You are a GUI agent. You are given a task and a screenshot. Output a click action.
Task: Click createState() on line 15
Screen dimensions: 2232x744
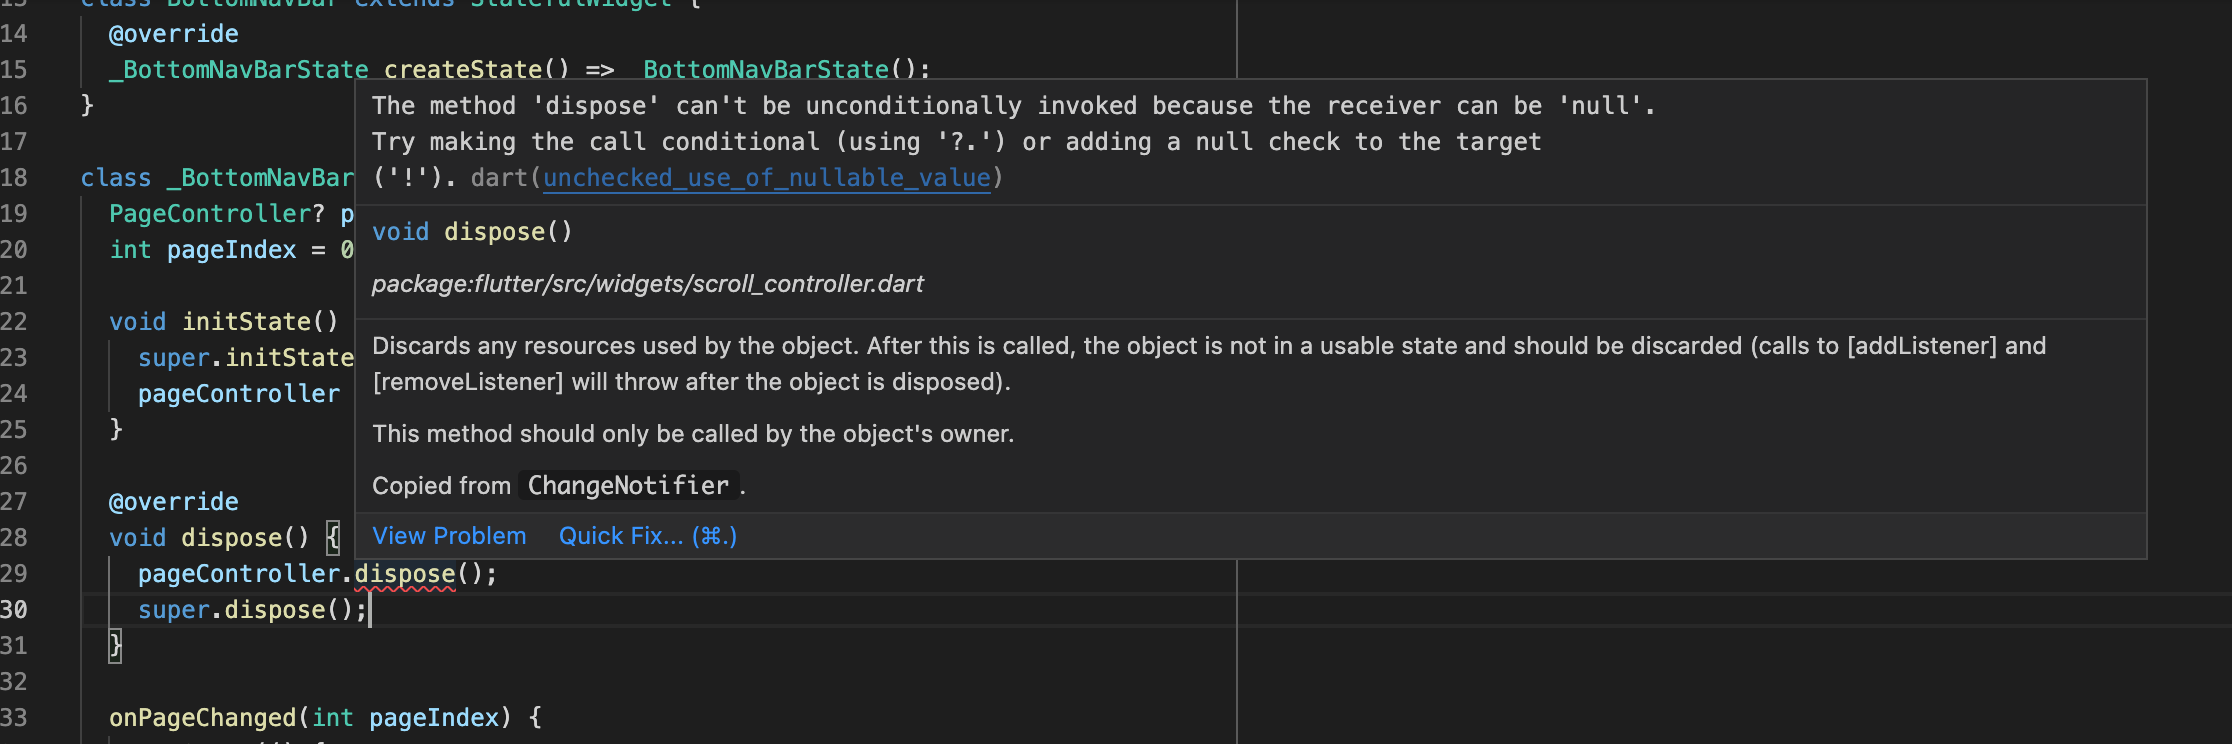(477, 70)
